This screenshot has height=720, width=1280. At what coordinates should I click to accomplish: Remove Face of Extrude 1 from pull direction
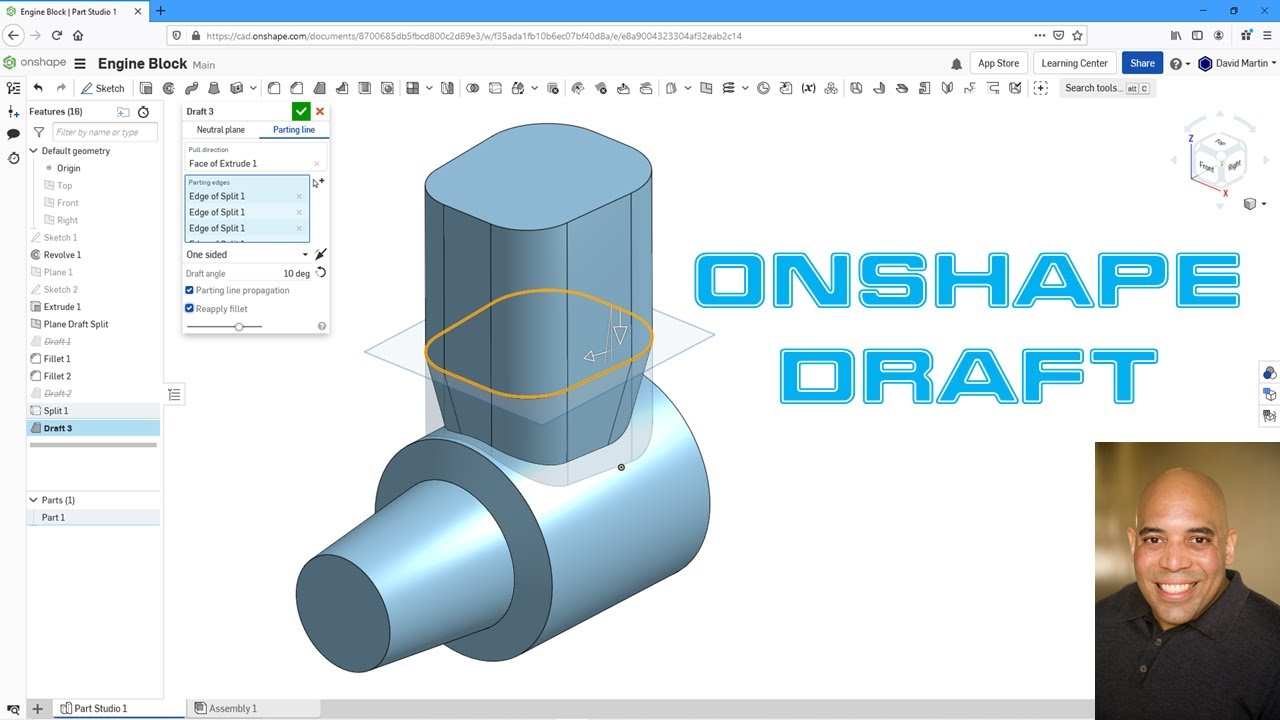(317, 164)
